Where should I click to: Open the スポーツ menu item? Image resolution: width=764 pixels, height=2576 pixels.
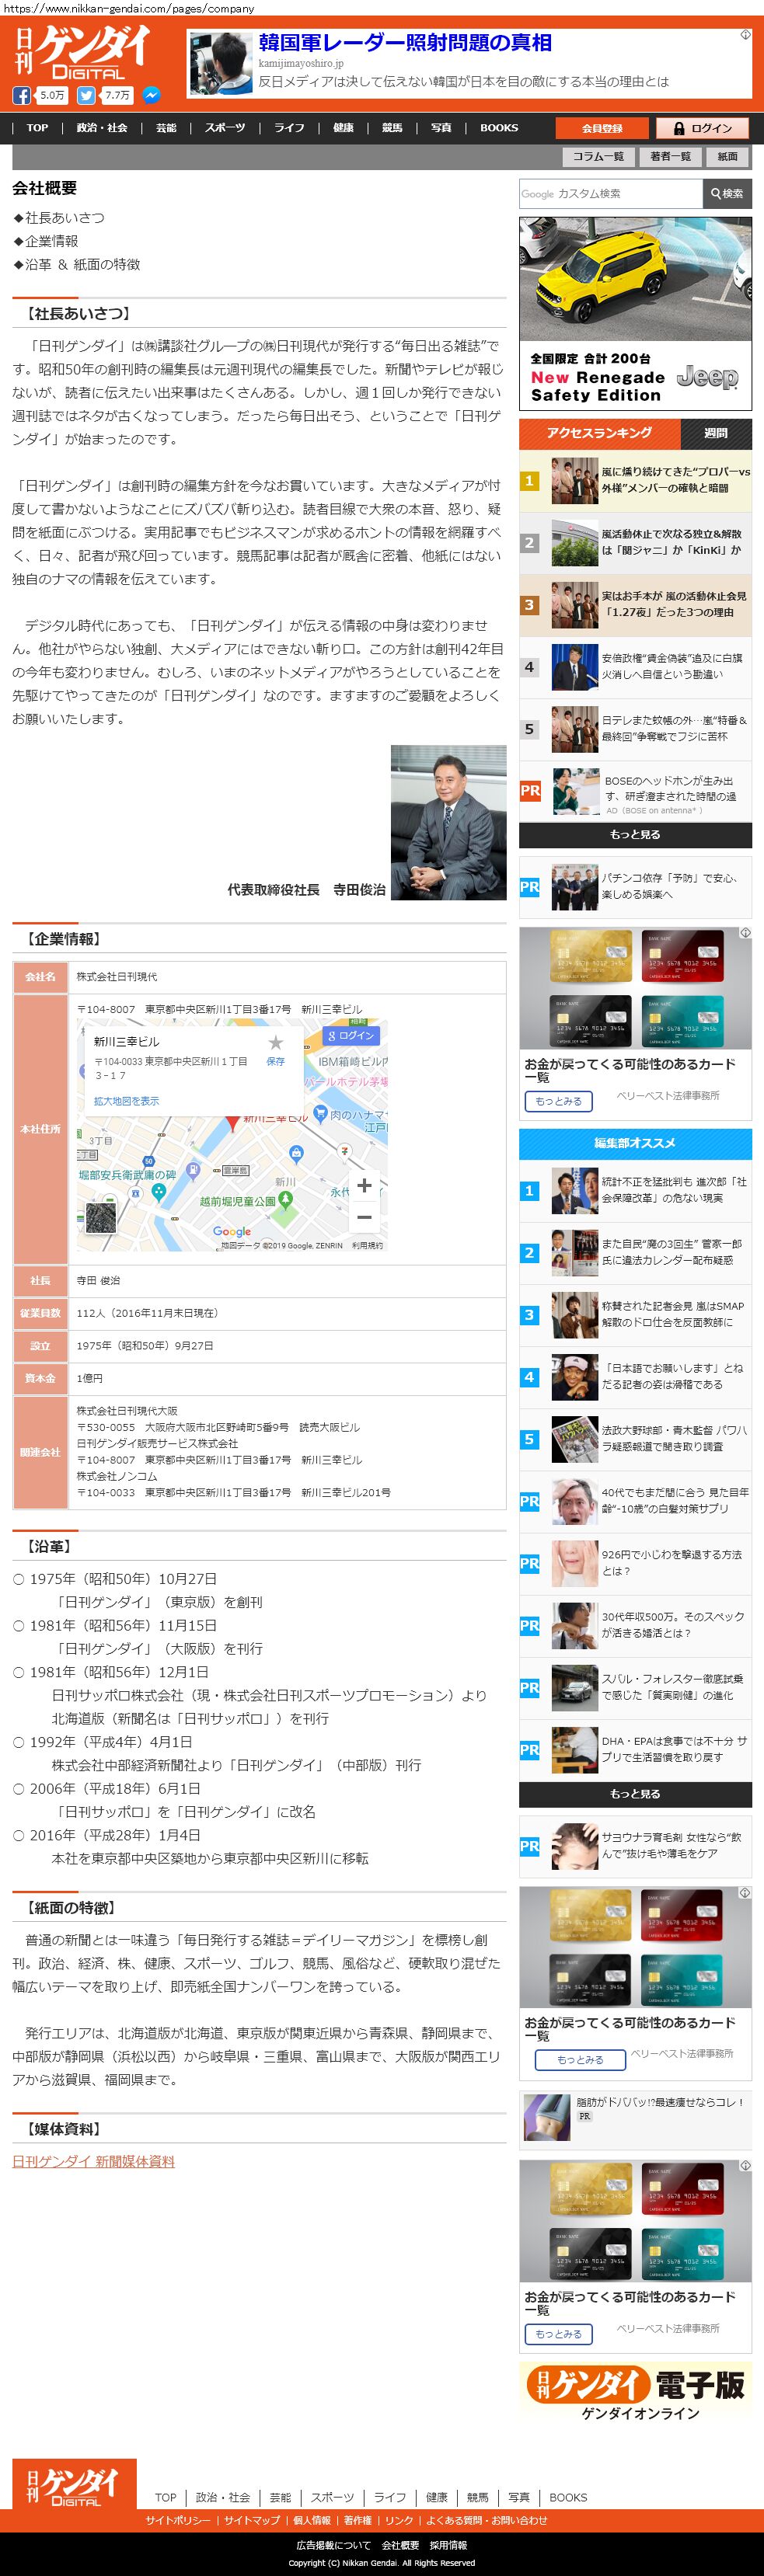[225, 128]
